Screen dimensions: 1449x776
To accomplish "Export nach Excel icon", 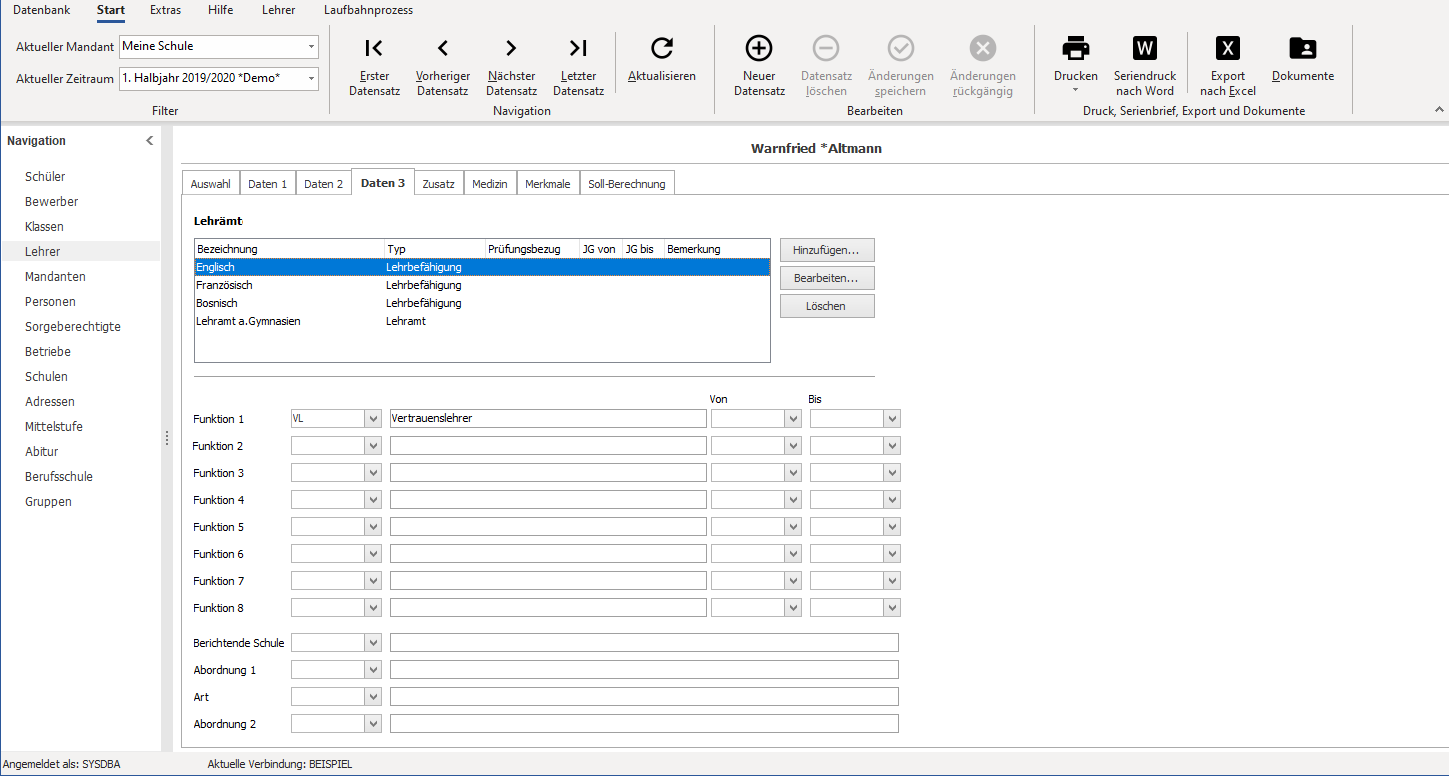I will pyautogui.click(x=1228, y=48).
